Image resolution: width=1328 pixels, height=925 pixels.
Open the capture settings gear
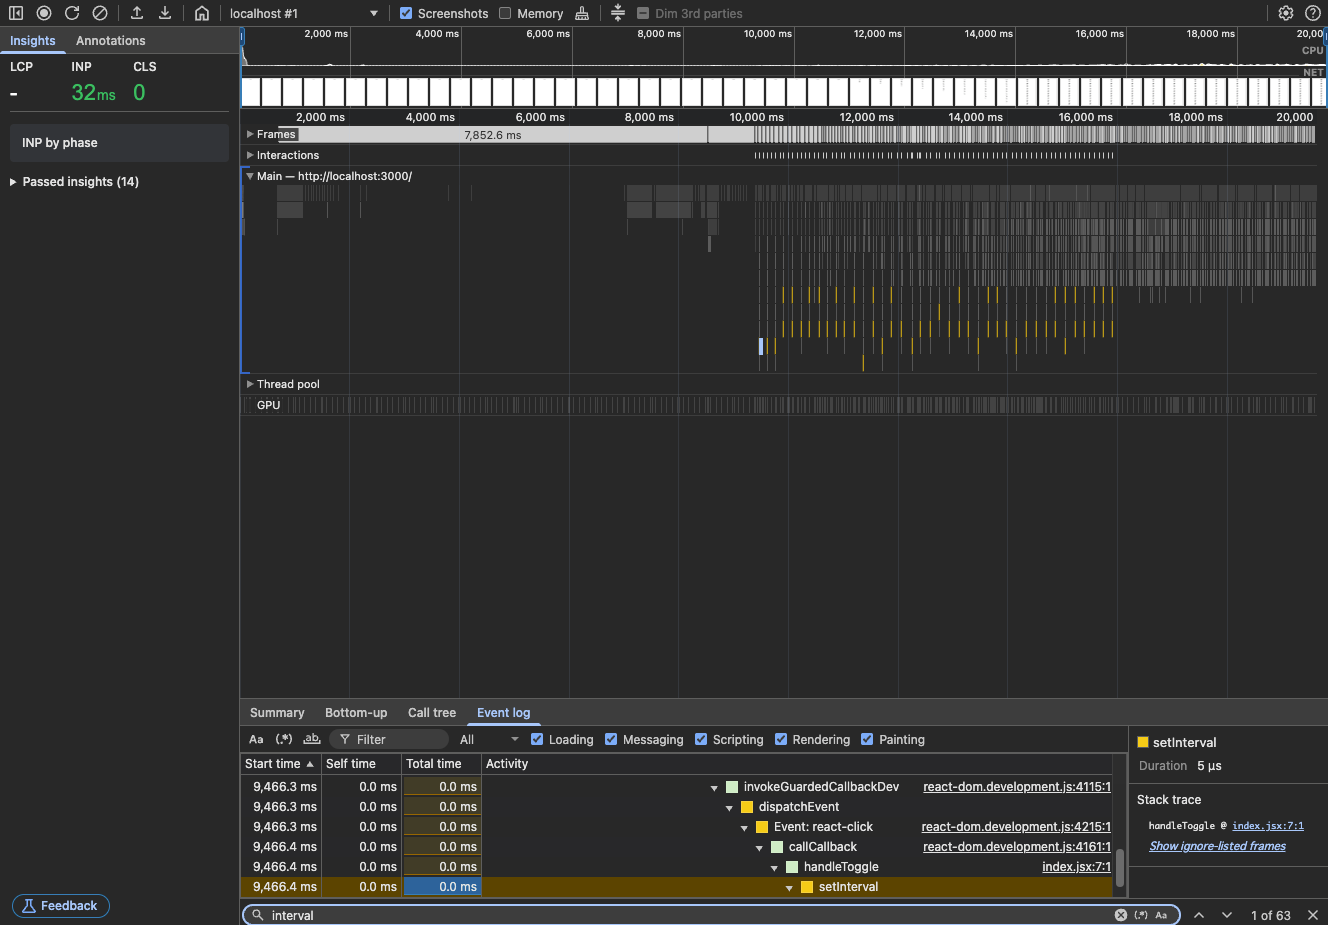pyautogui.click(x=1286, y=13)
